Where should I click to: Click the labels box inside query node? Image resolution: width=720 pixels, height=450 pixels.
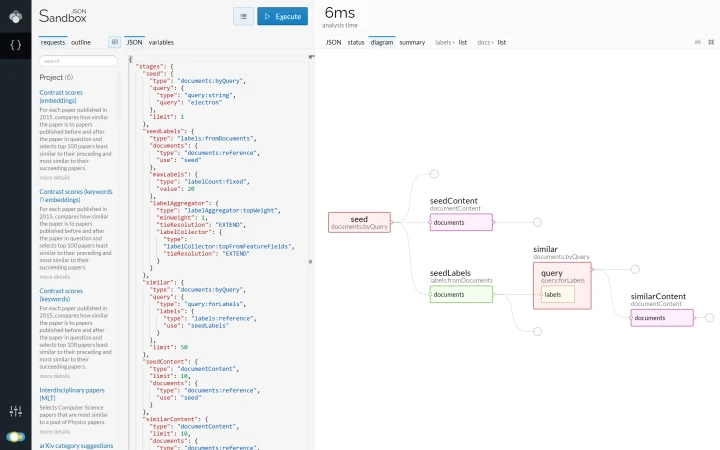point(557,294)
